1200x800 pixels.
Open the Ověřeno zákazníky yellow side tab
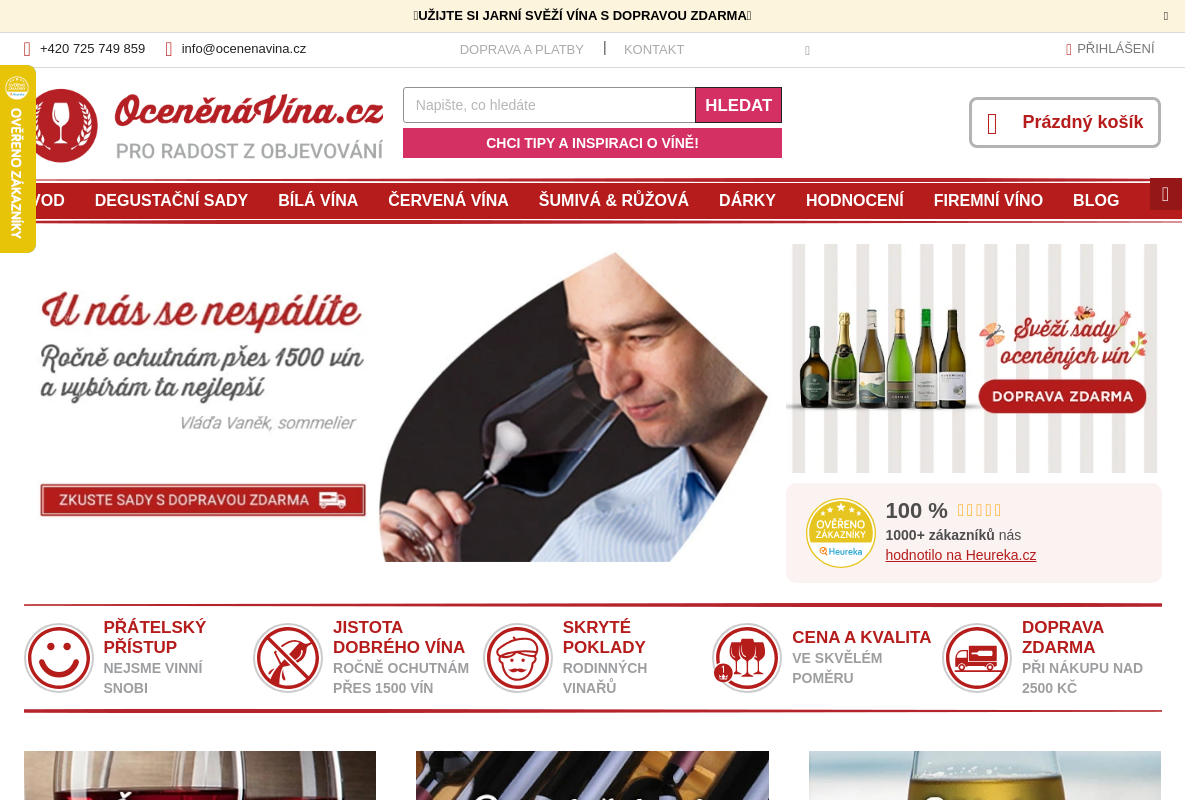pyautogui.click(x=17, y=159)
